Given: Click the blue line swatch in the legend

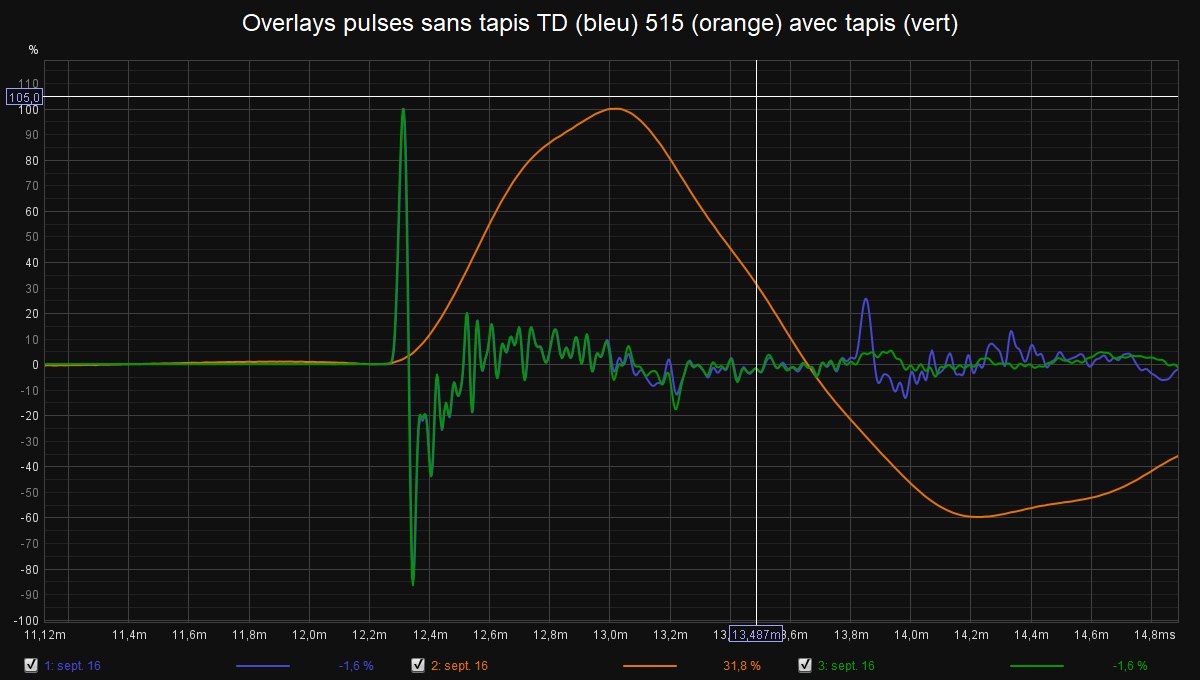Looking at the screenshot, I should coord(263,665).
